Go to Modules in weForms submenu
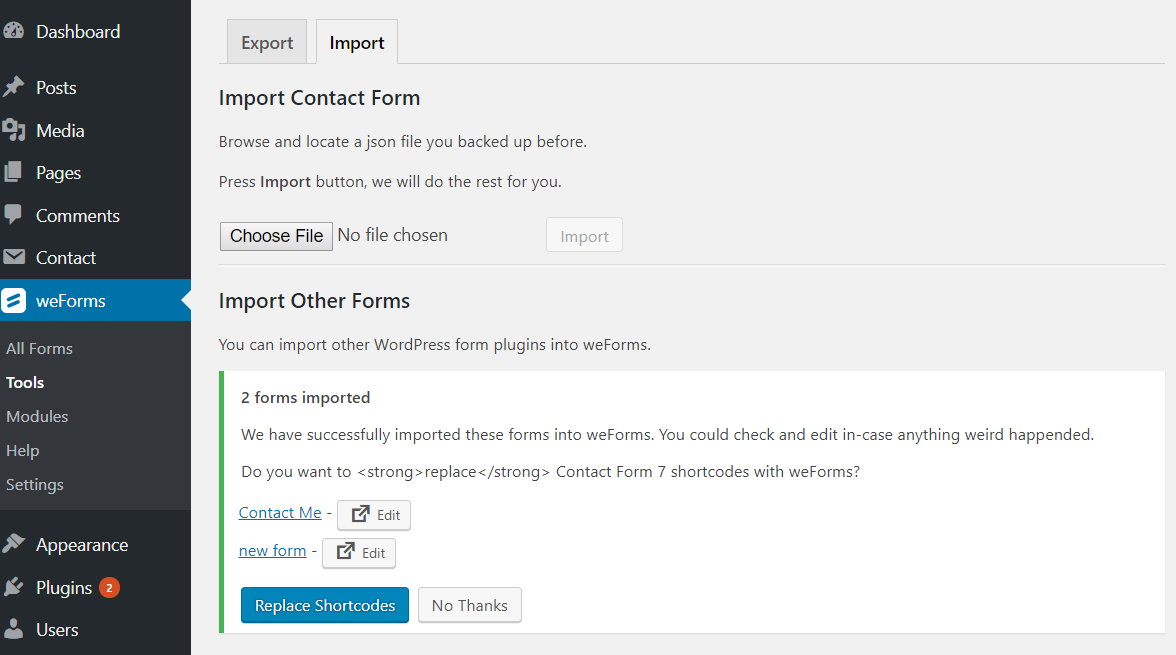The width and height of the screenshot is (1176, 655). click(x=37, y=416)
